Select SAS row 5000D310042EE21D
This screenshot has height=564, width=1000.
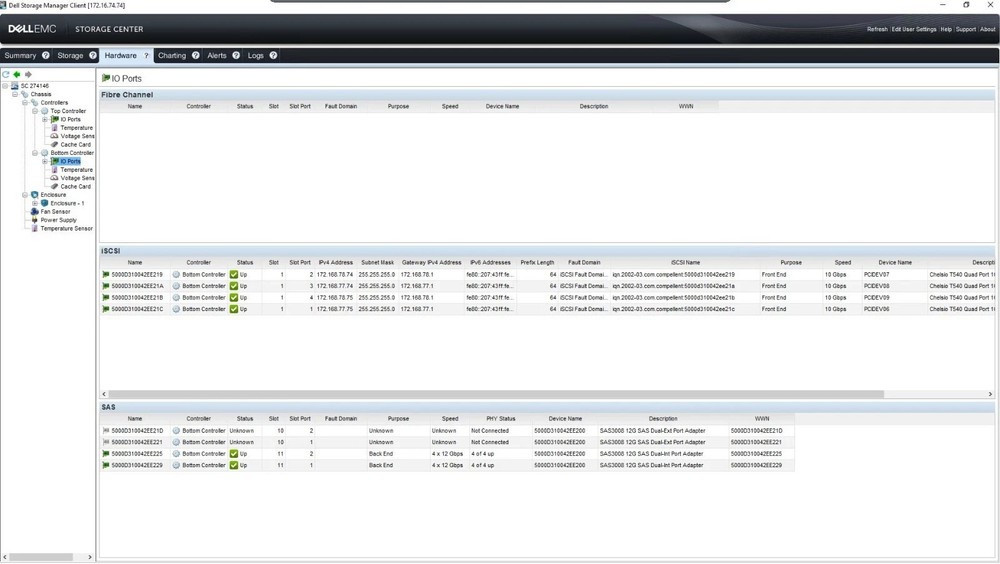pos(447,431)
